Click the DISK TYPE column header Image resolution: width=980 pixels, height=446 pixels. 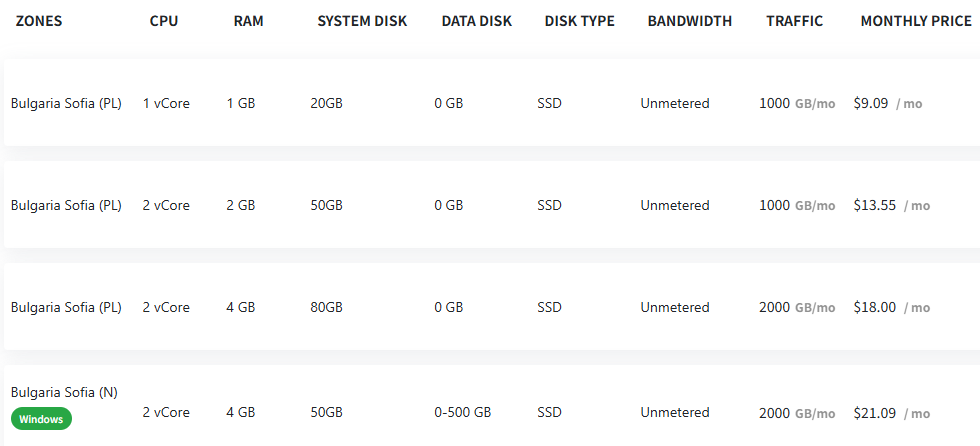tap(580, 21)
